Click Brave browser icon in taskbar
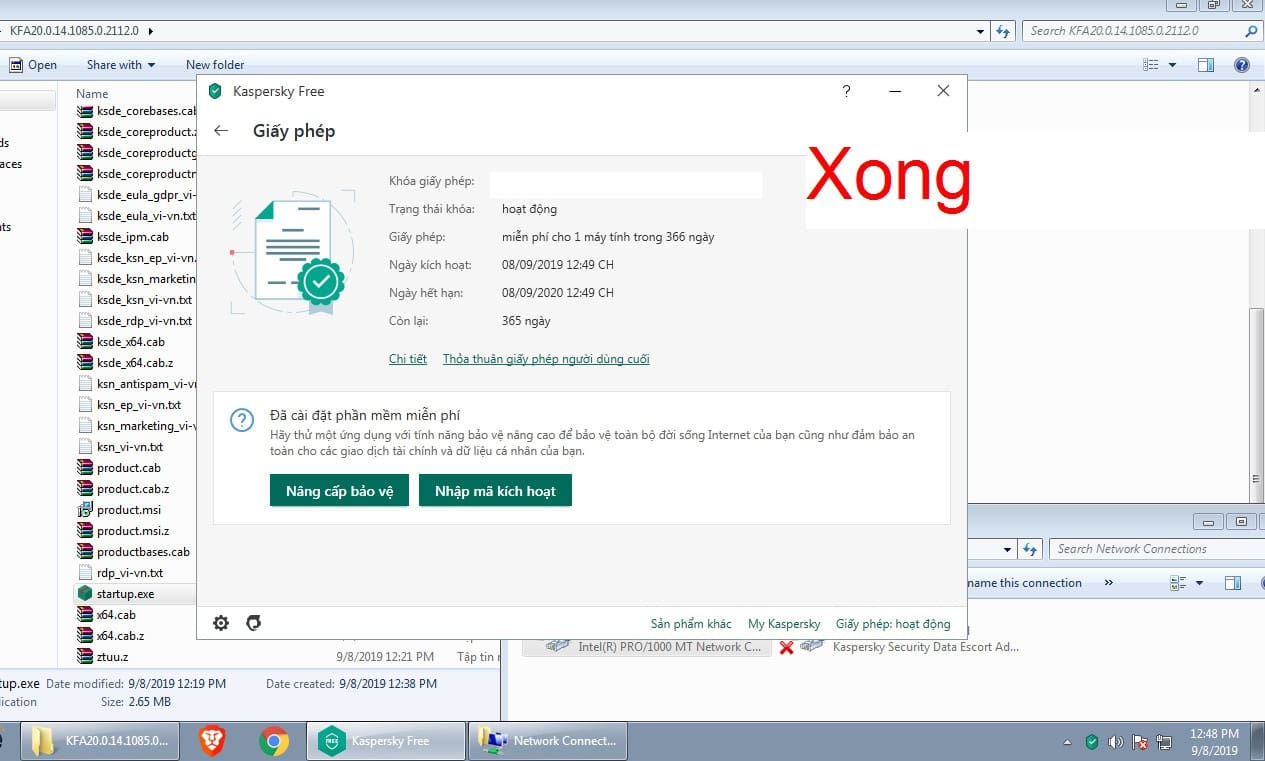The width and height of the screenshot is (1265, 761). (212, 741)
